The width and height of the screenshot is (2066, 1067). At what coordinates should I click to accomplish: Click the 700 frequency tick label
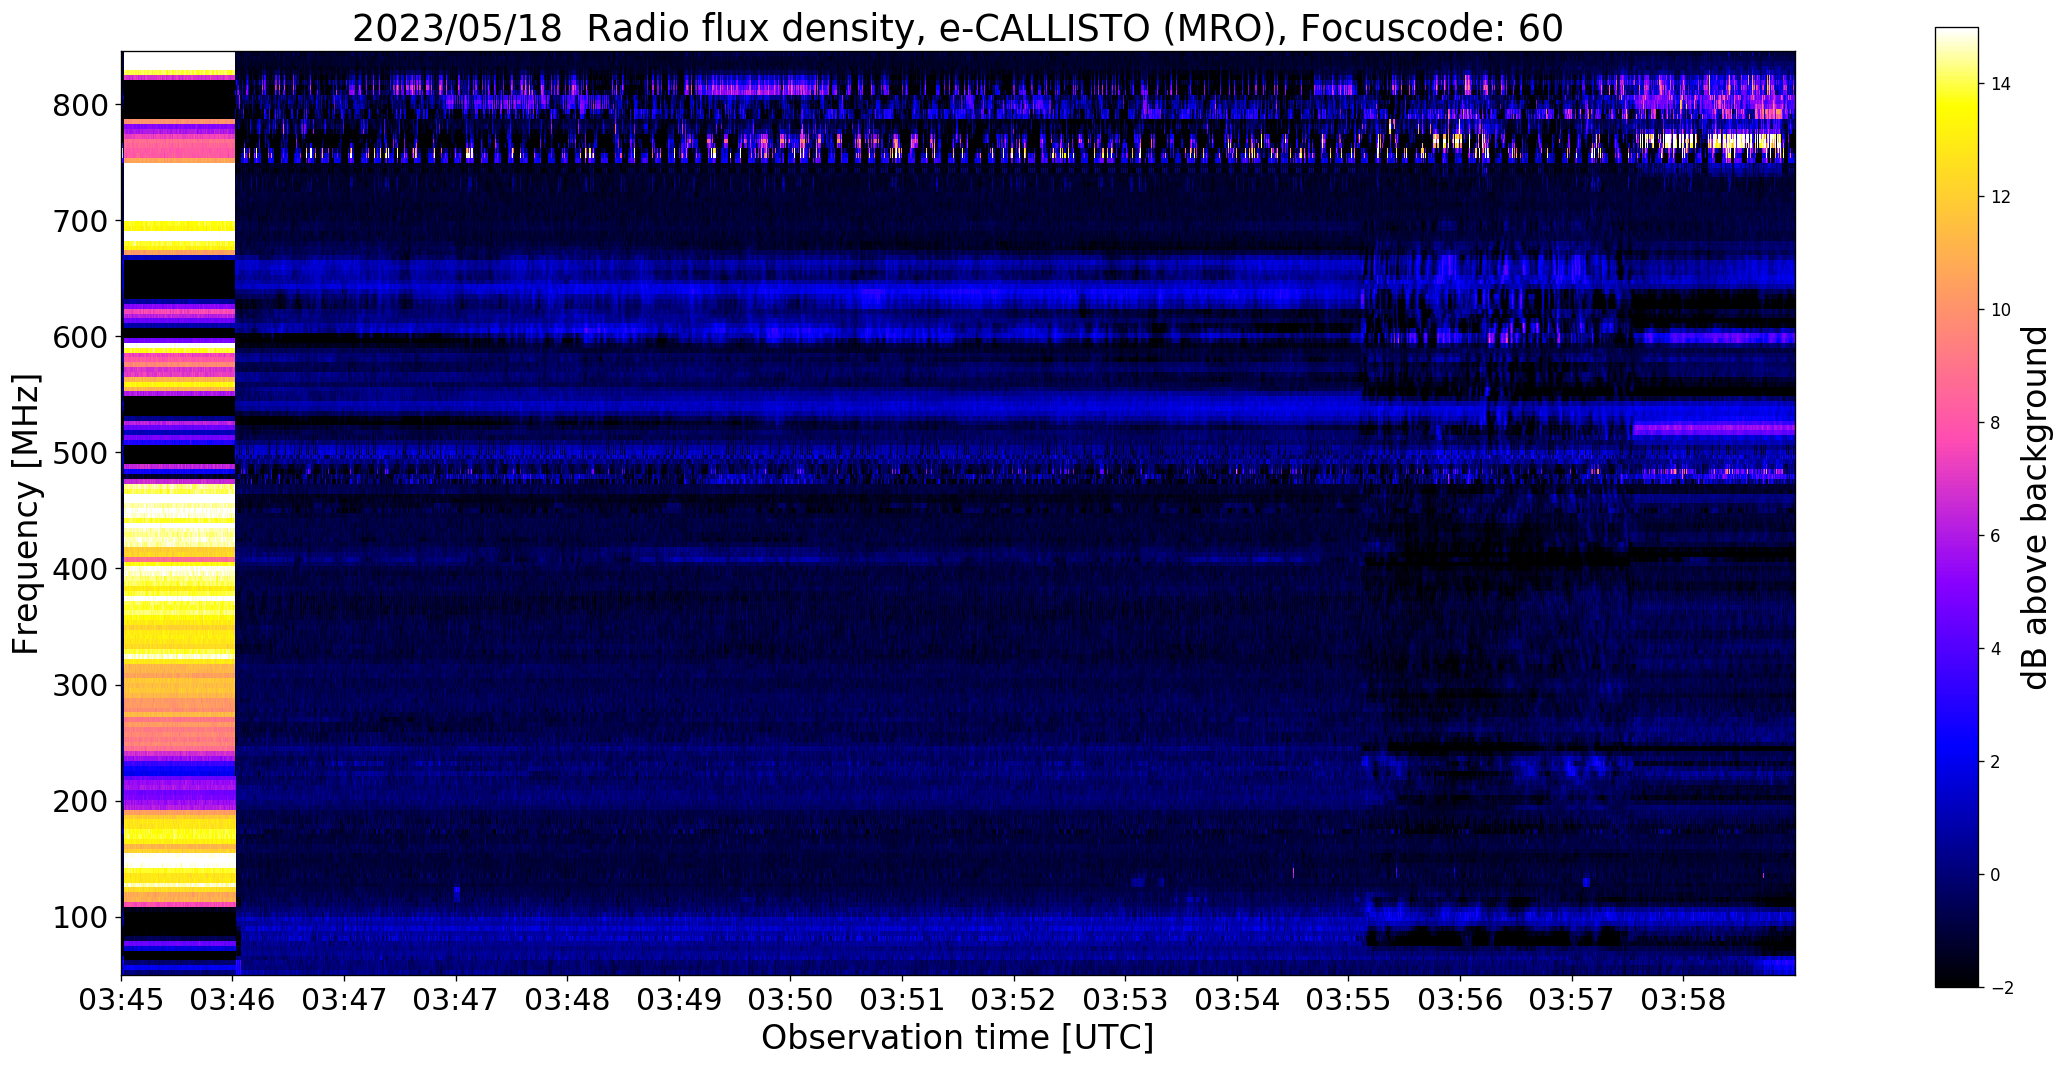(79, 221)
